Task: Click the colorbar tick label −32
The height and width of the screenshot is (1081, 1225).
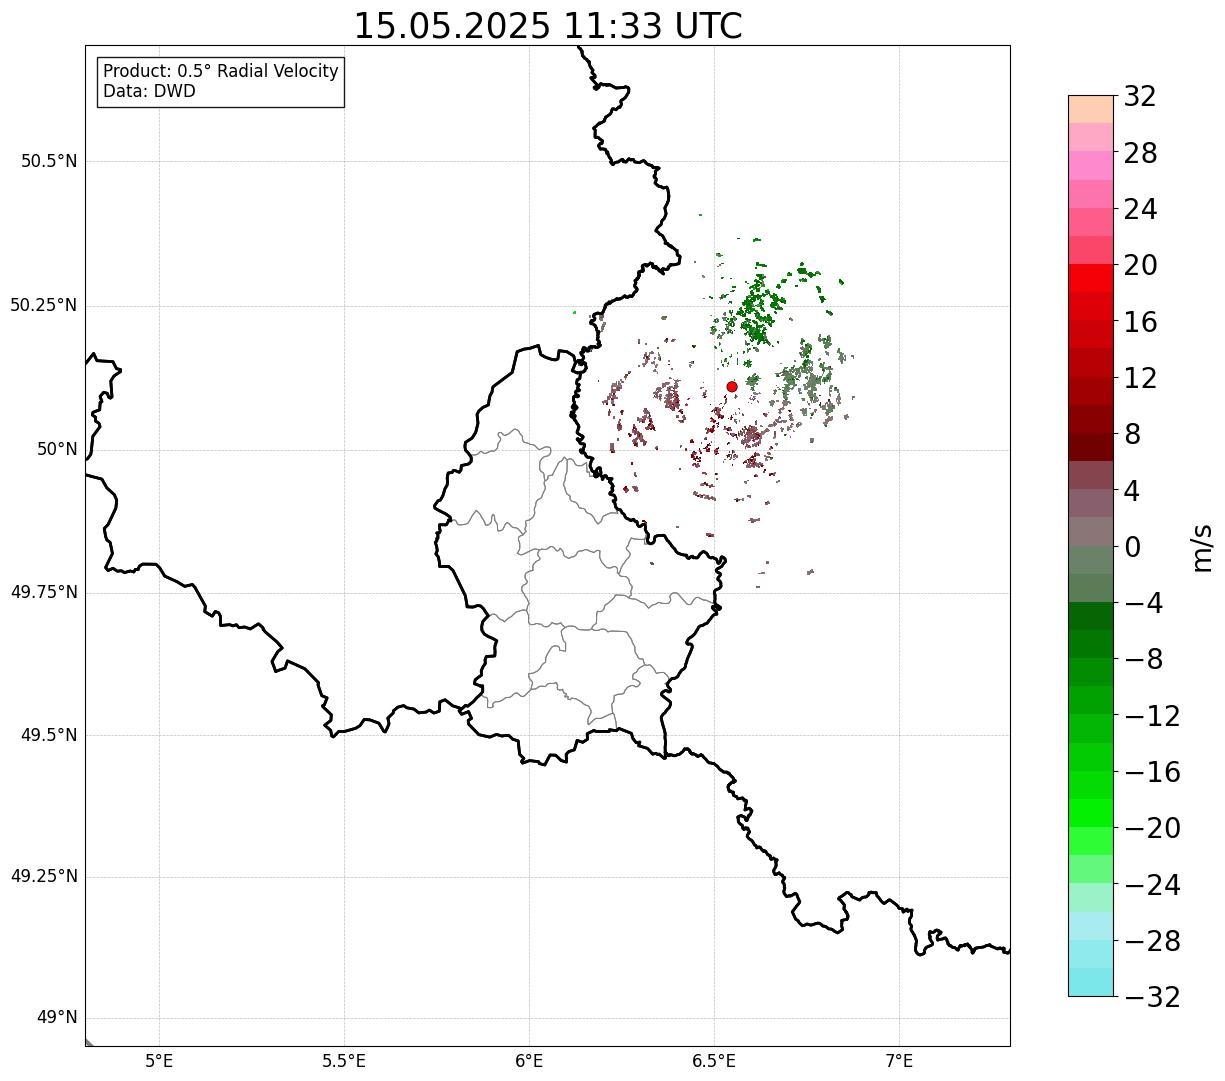Action: coord(1152,997)
